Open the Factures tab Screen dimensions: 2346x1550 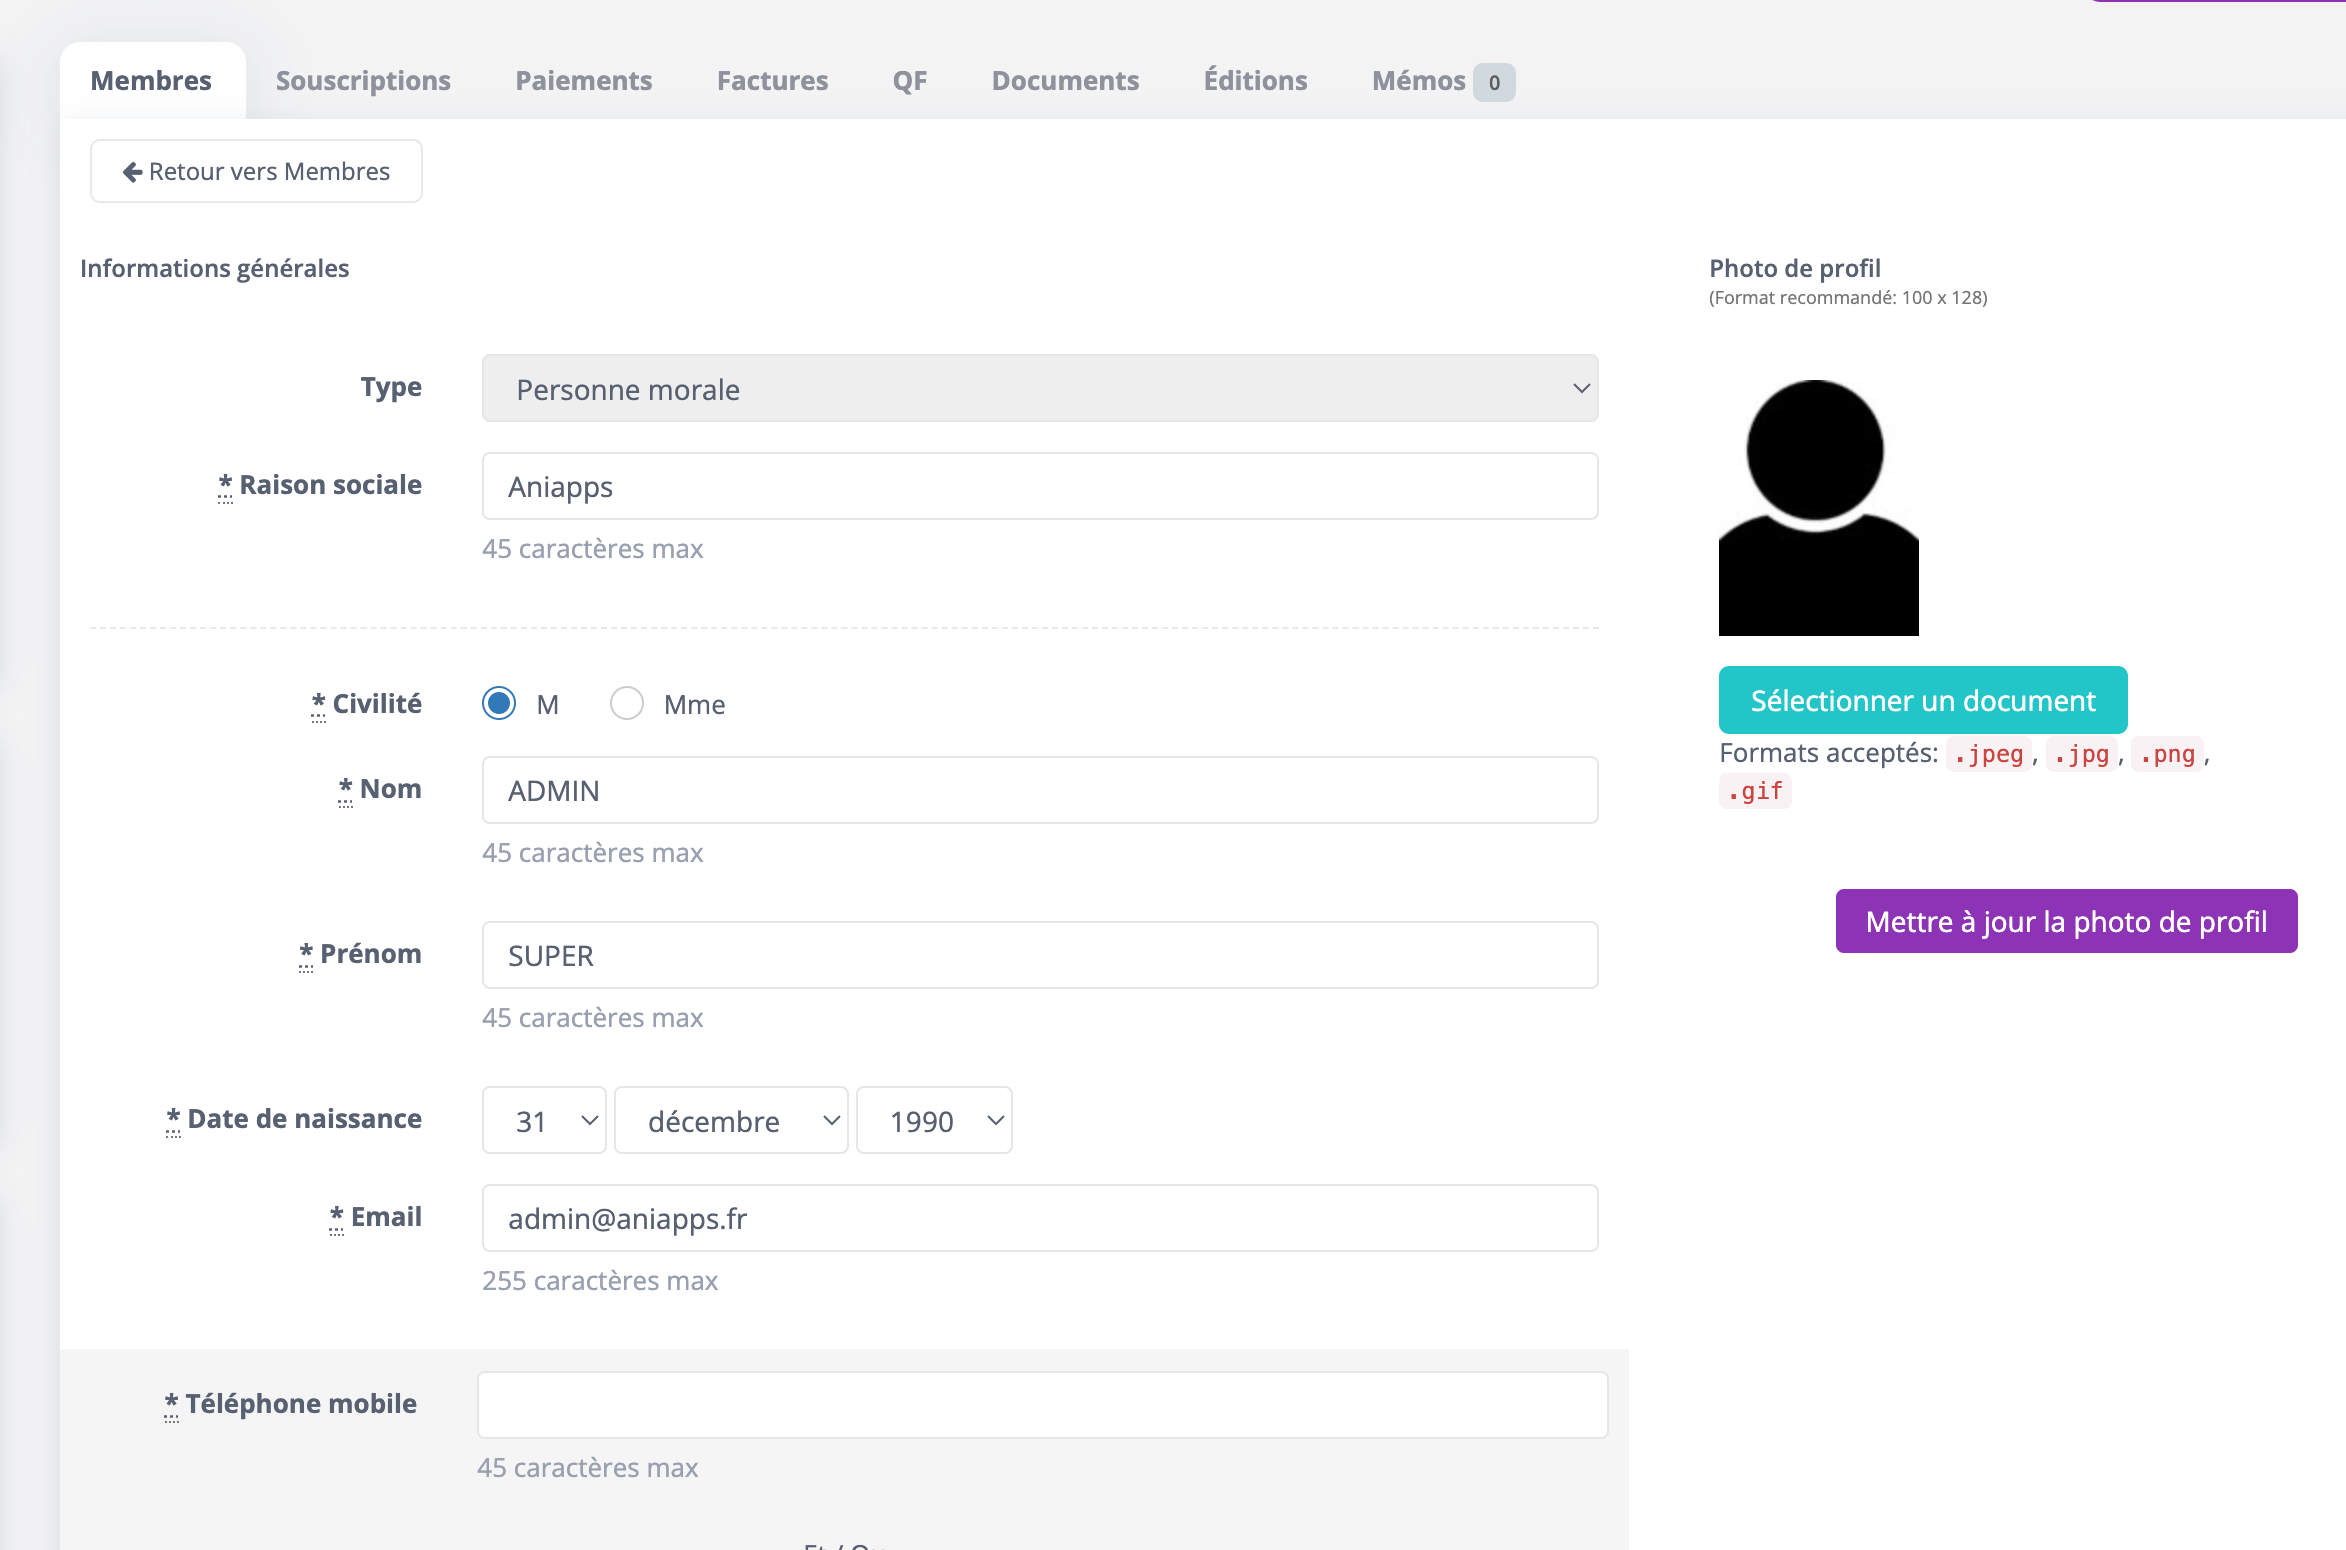772,80
